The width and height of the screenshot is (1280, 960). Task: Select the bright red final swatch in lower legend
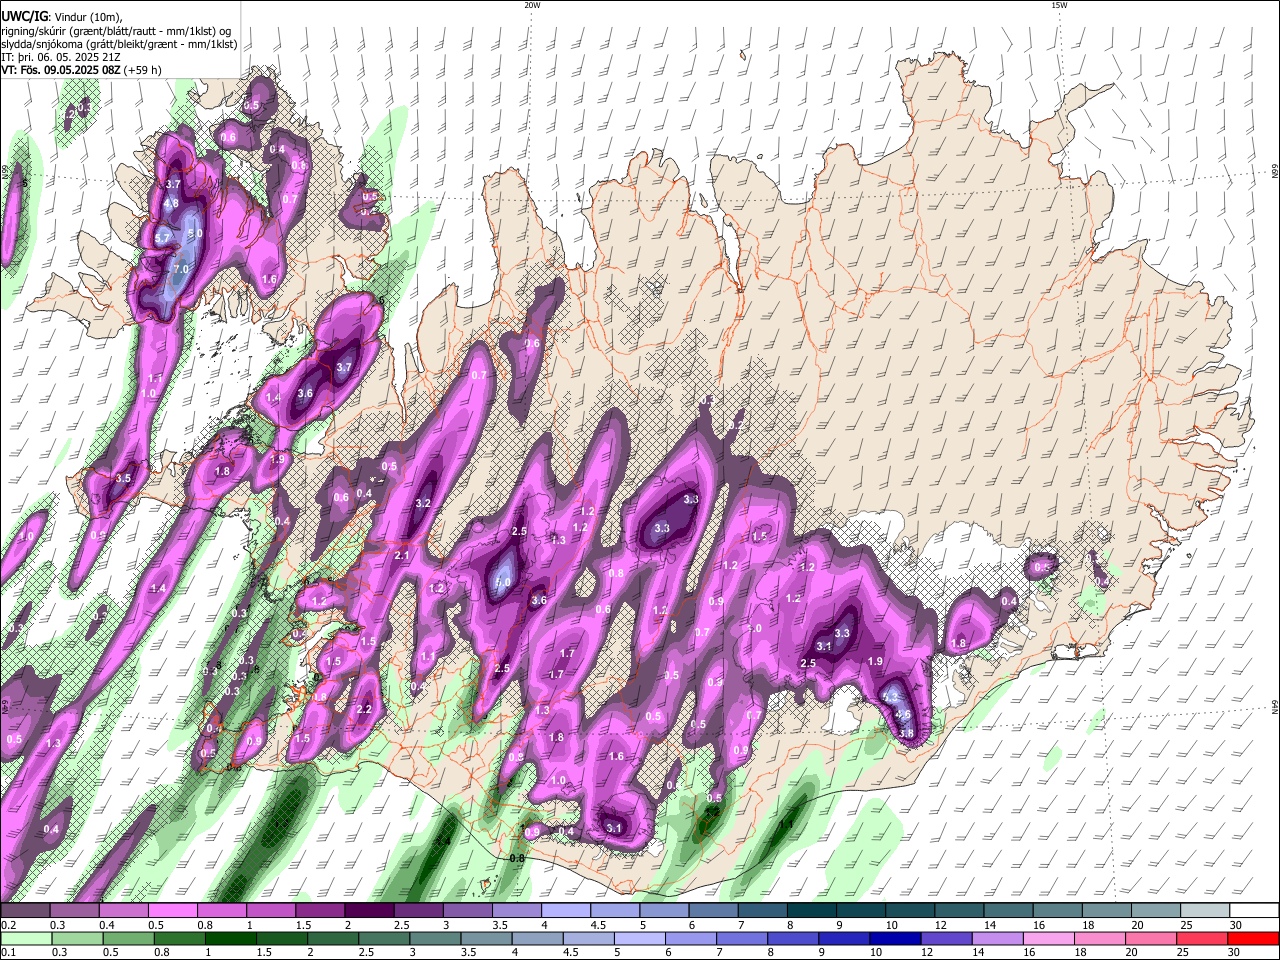point(1253,938)
